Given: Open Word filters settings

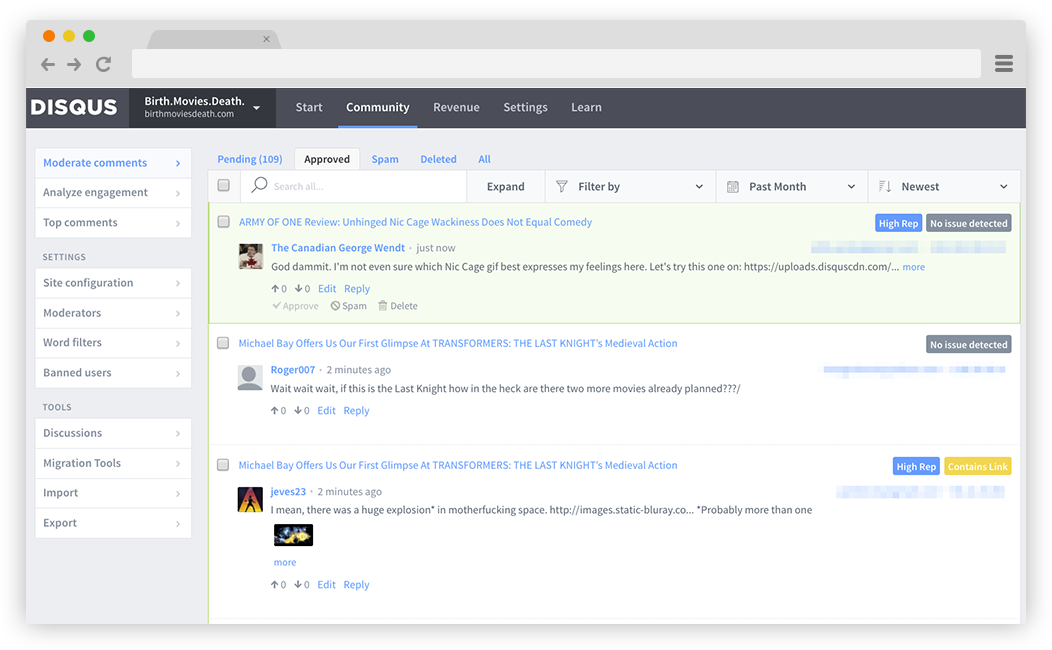Looking at the screenshot, I should pyautogui.click(x=113, y=343).
